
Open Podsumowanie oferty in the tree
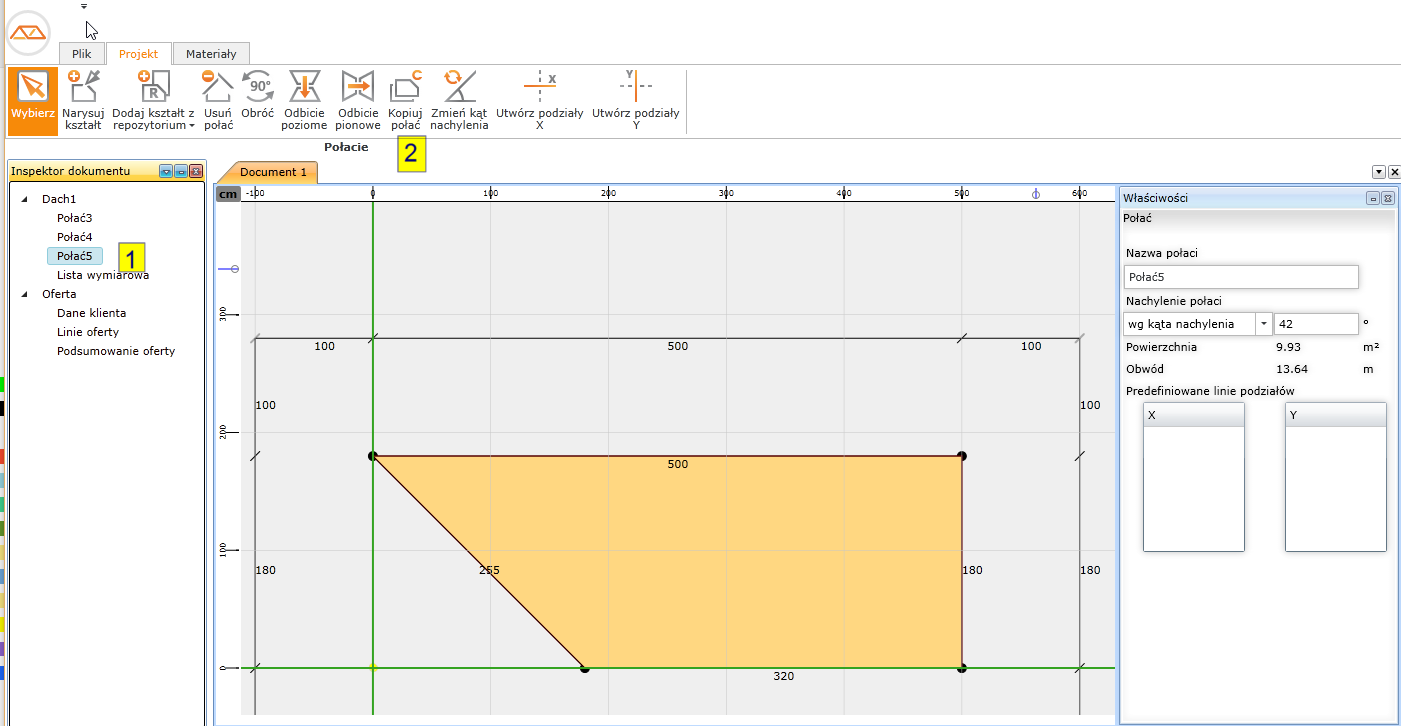[116, 351]
